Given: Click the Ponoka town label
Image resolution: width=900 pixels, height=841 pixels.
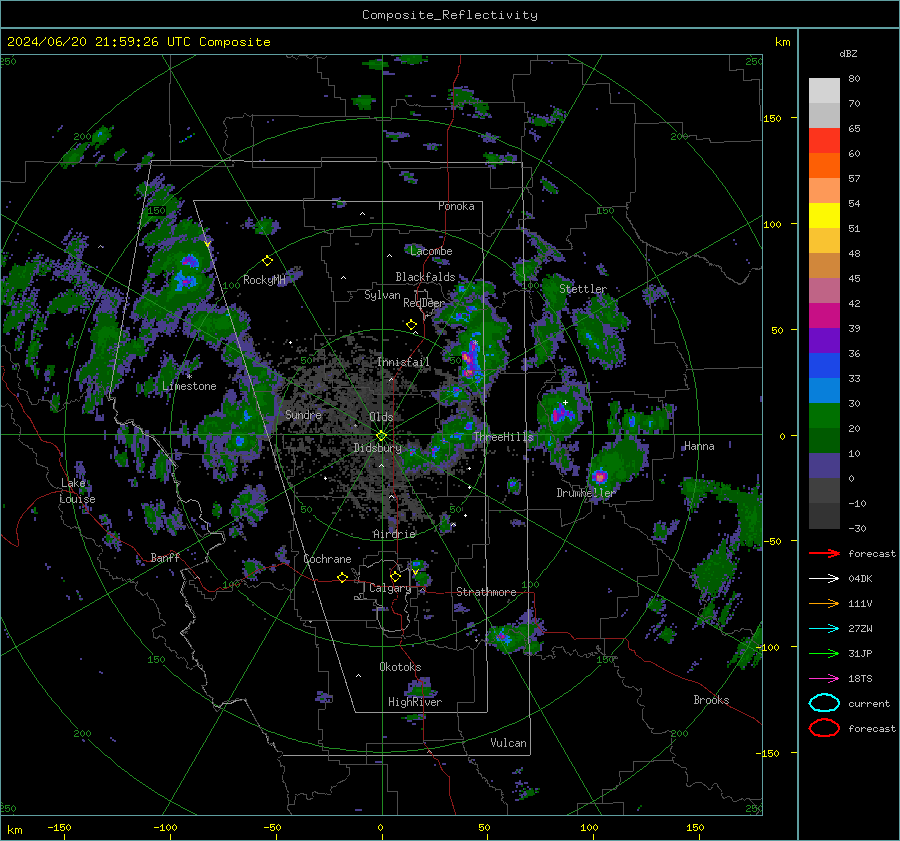Looking at the screenshot, I should (x=456, y=206).
